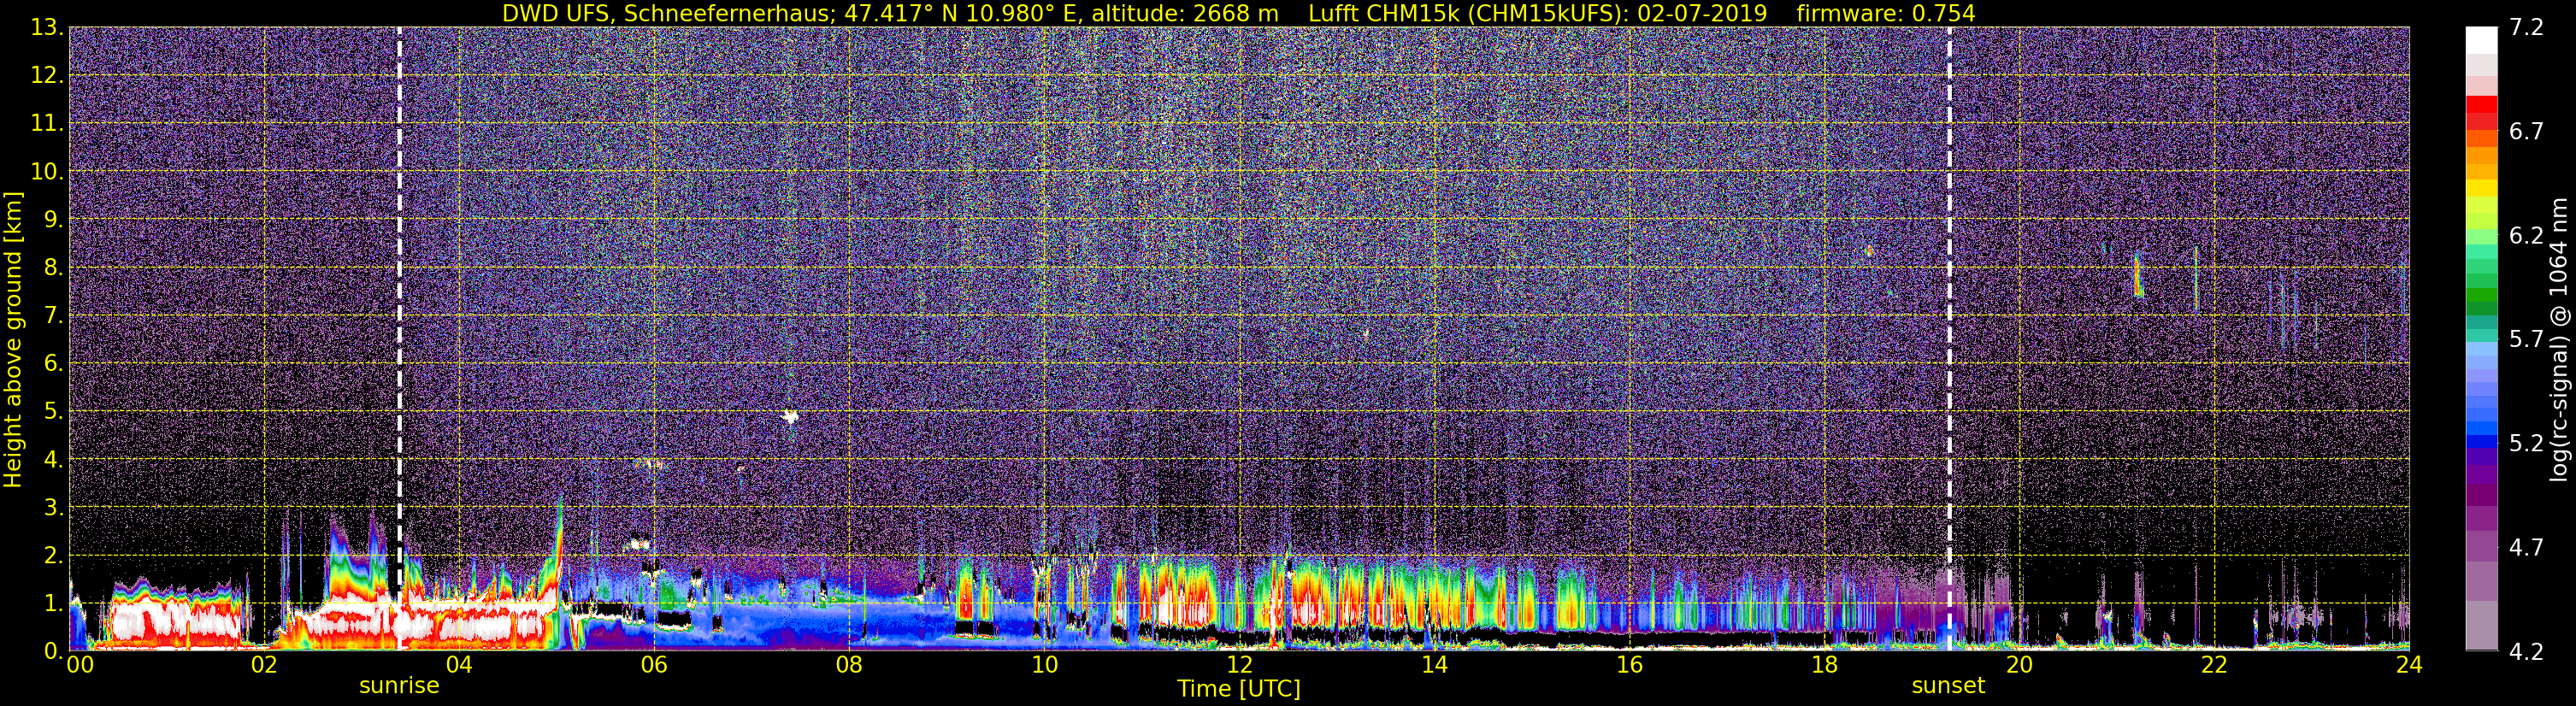2576x706 pixels.
Task: Click the time tick label '20'
Action: [x=2019, y=665]
